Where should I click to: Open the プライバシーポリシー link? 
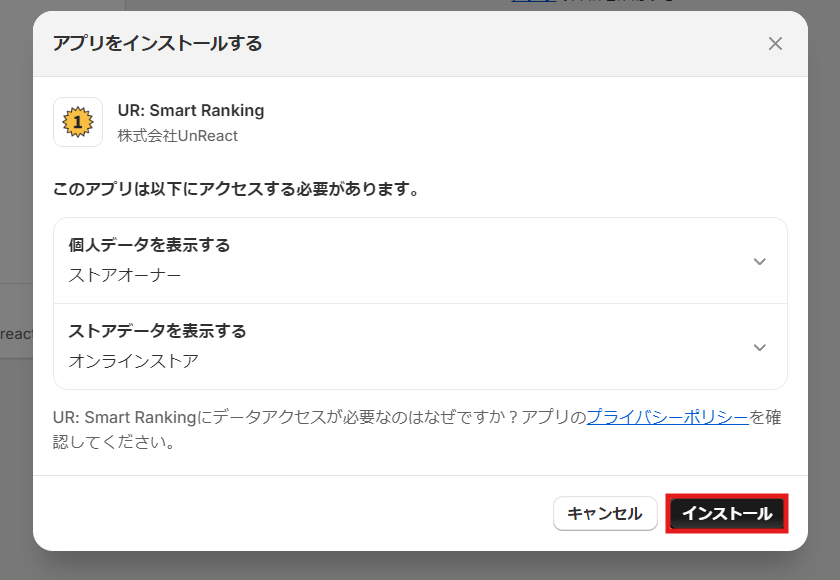click(668, 417)
